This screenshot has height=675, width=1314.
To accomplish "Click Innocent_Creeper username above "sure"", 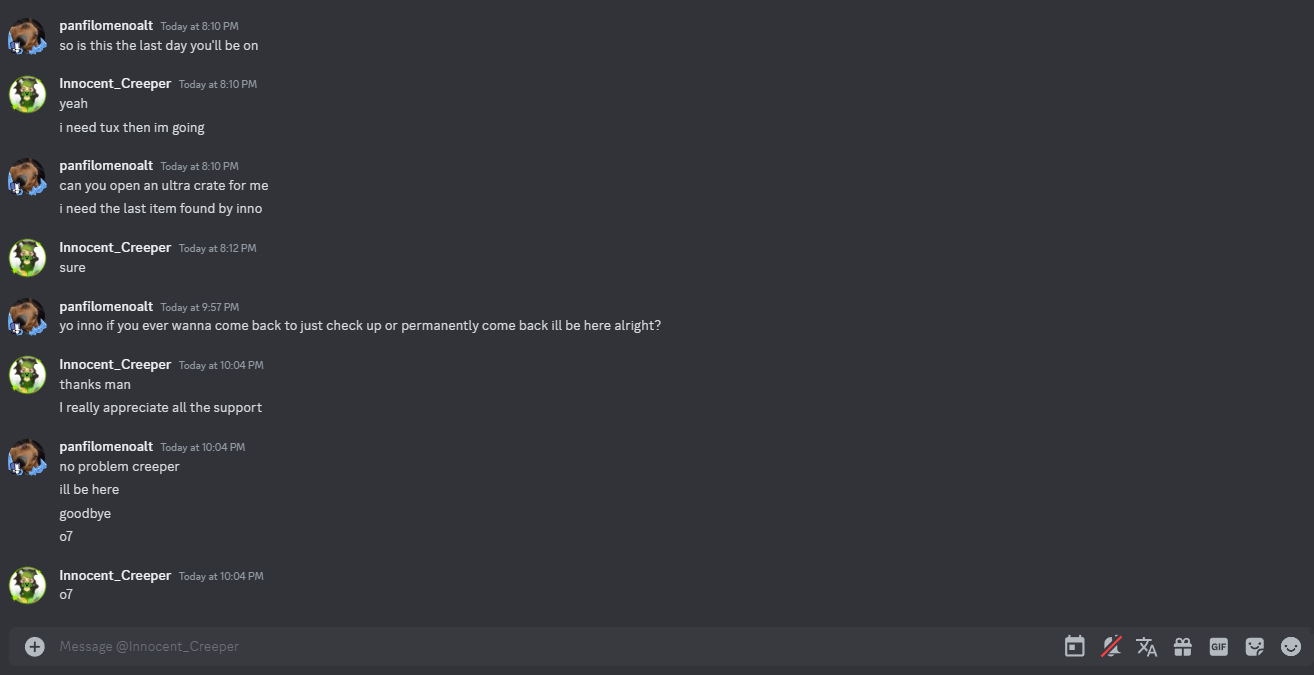I will [115, 247].
